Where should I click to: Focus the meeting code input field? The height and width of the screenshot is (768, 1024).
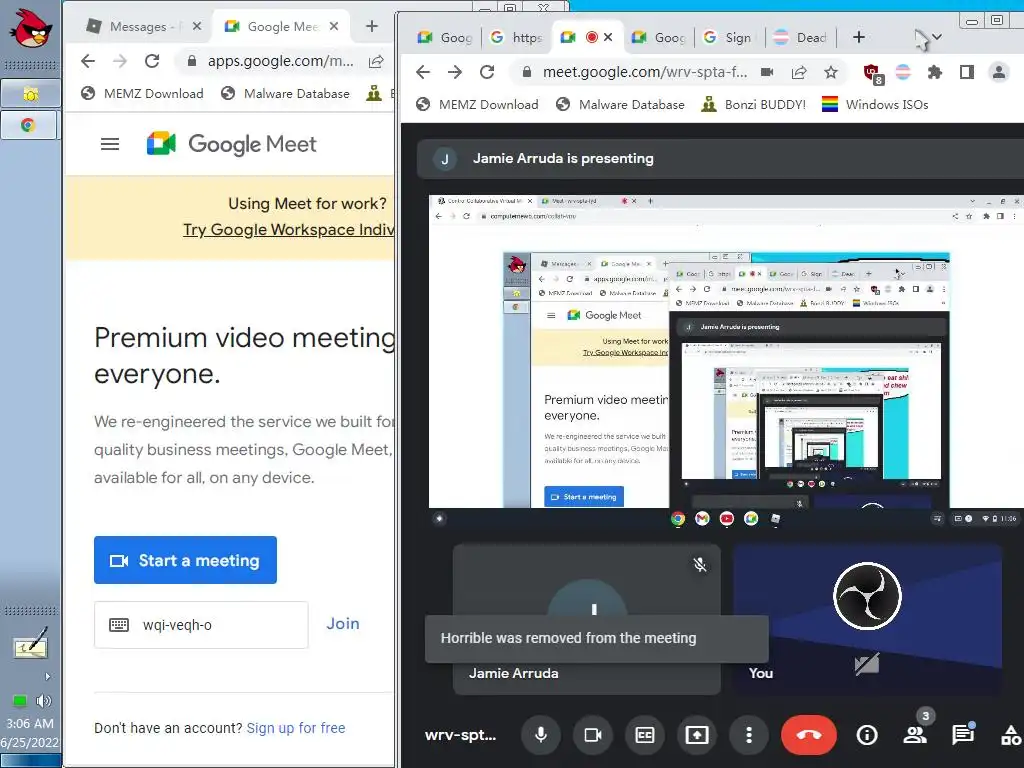point(201,625)
